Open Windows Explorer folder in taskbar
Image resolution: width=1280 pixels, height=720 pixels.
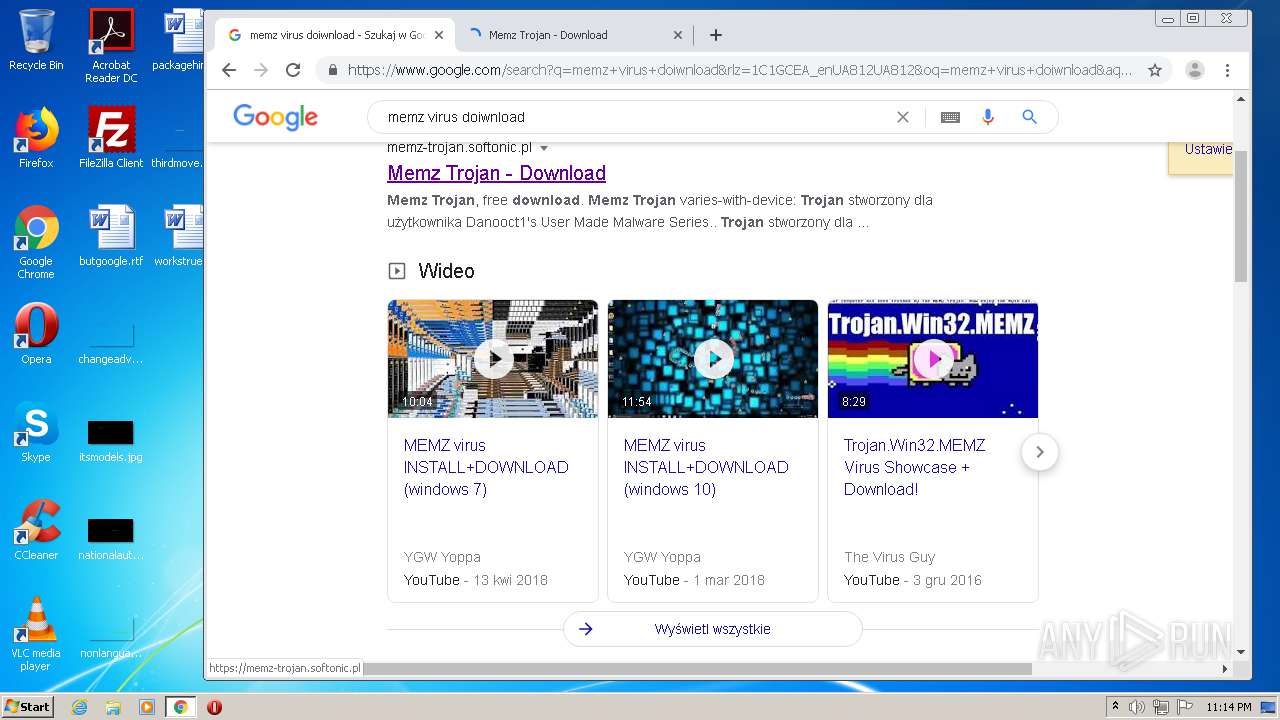click(x=113, y=707)
